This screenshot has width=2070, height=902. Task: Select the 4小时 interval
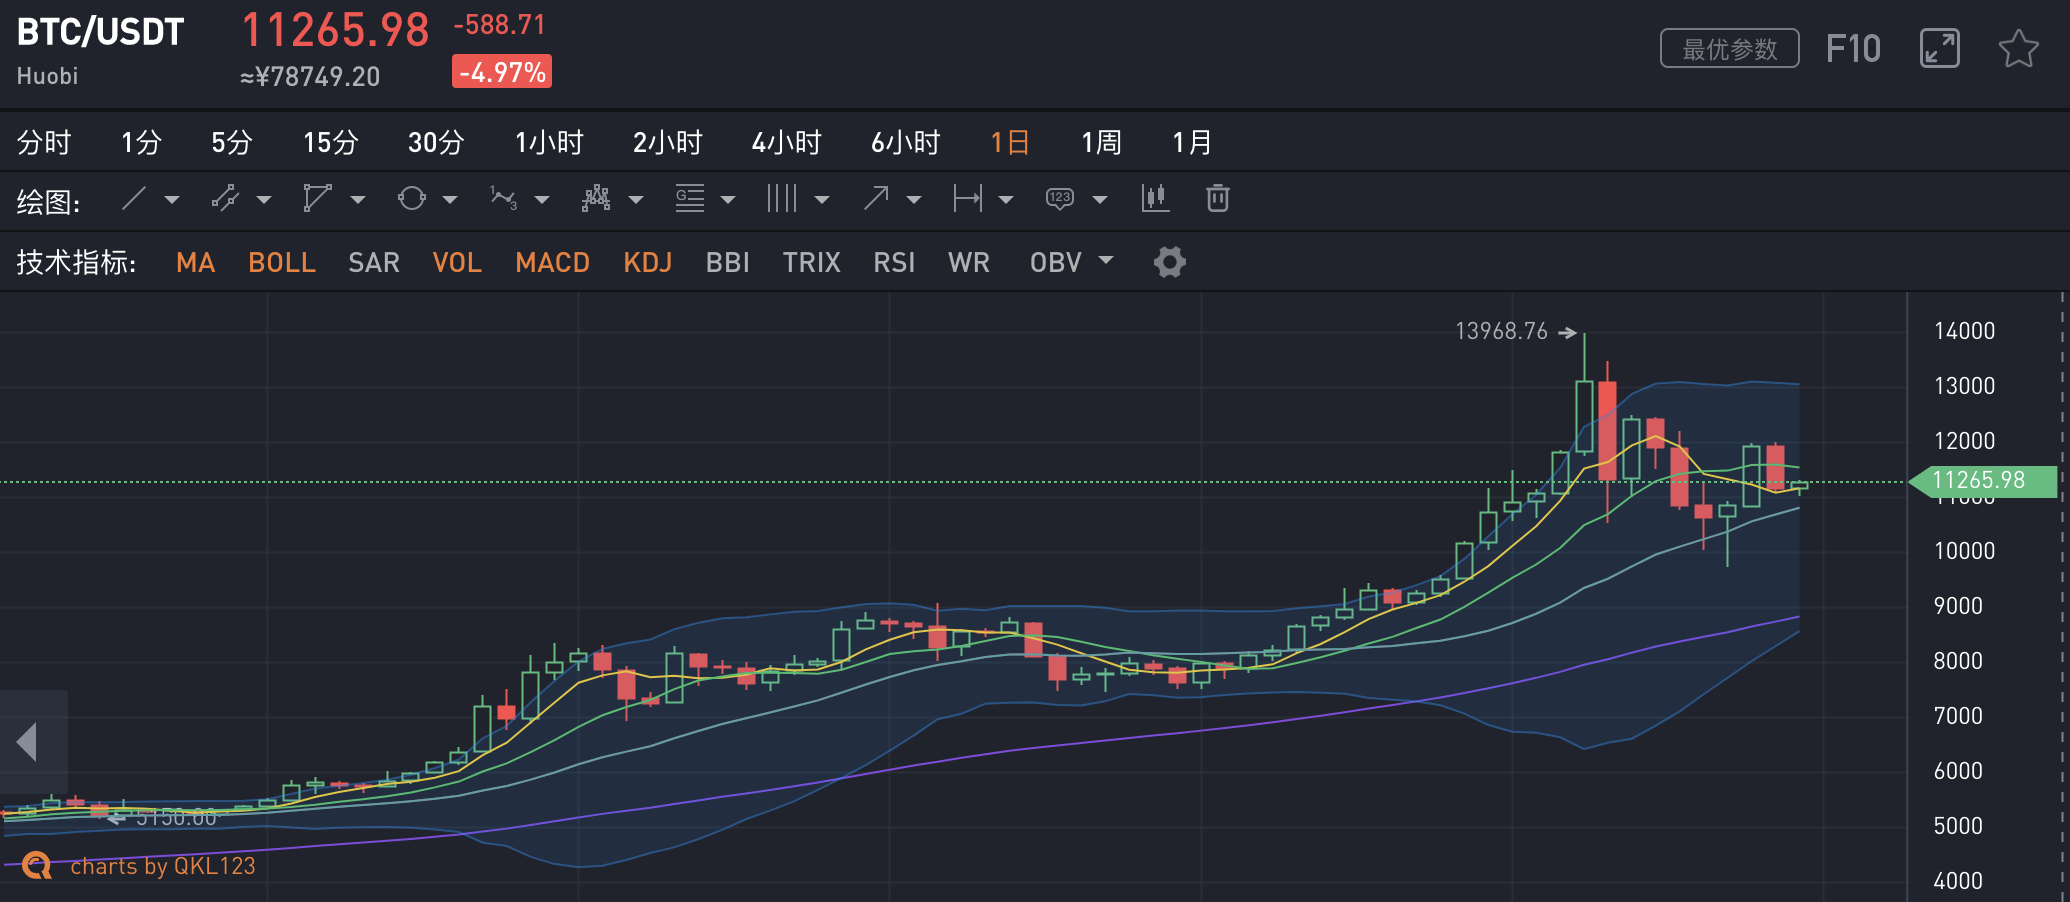pyautogui.click(x=787, y=142)
